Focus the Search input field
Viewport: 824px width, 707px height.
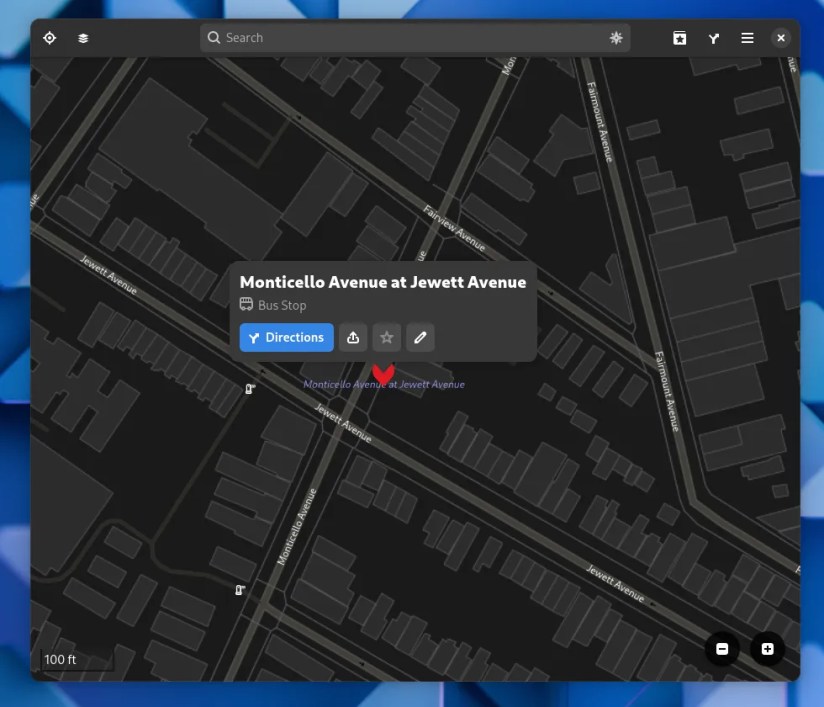point(415,38)
